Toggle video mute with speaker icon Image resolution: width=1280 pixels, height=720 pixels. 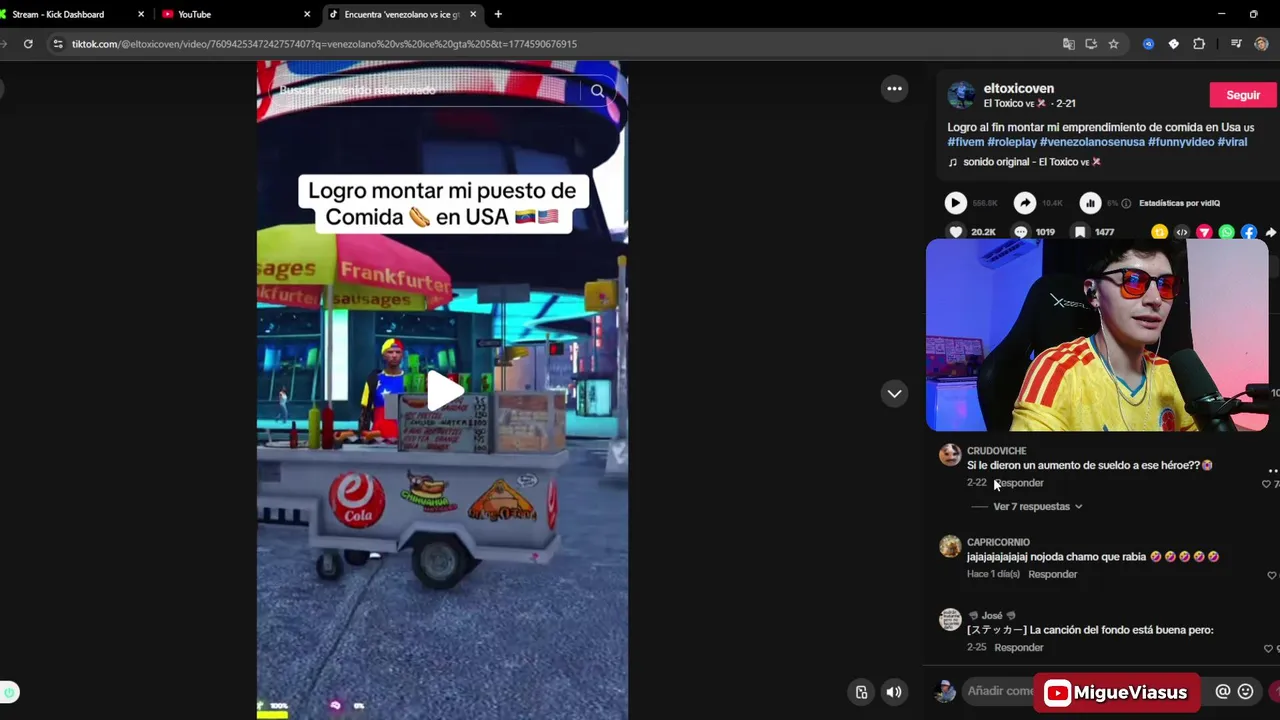(894, 692)
